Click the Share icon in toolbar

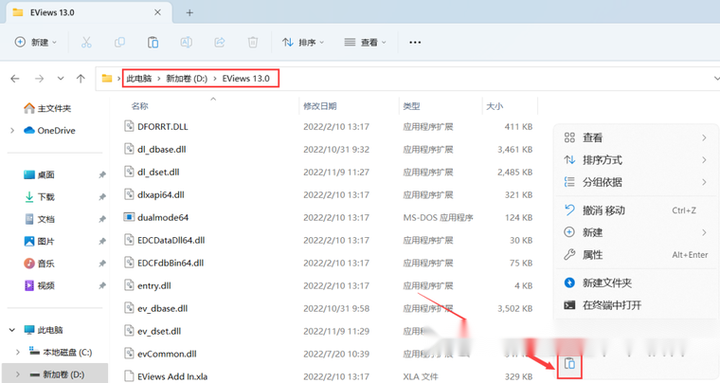pos(219,42)
